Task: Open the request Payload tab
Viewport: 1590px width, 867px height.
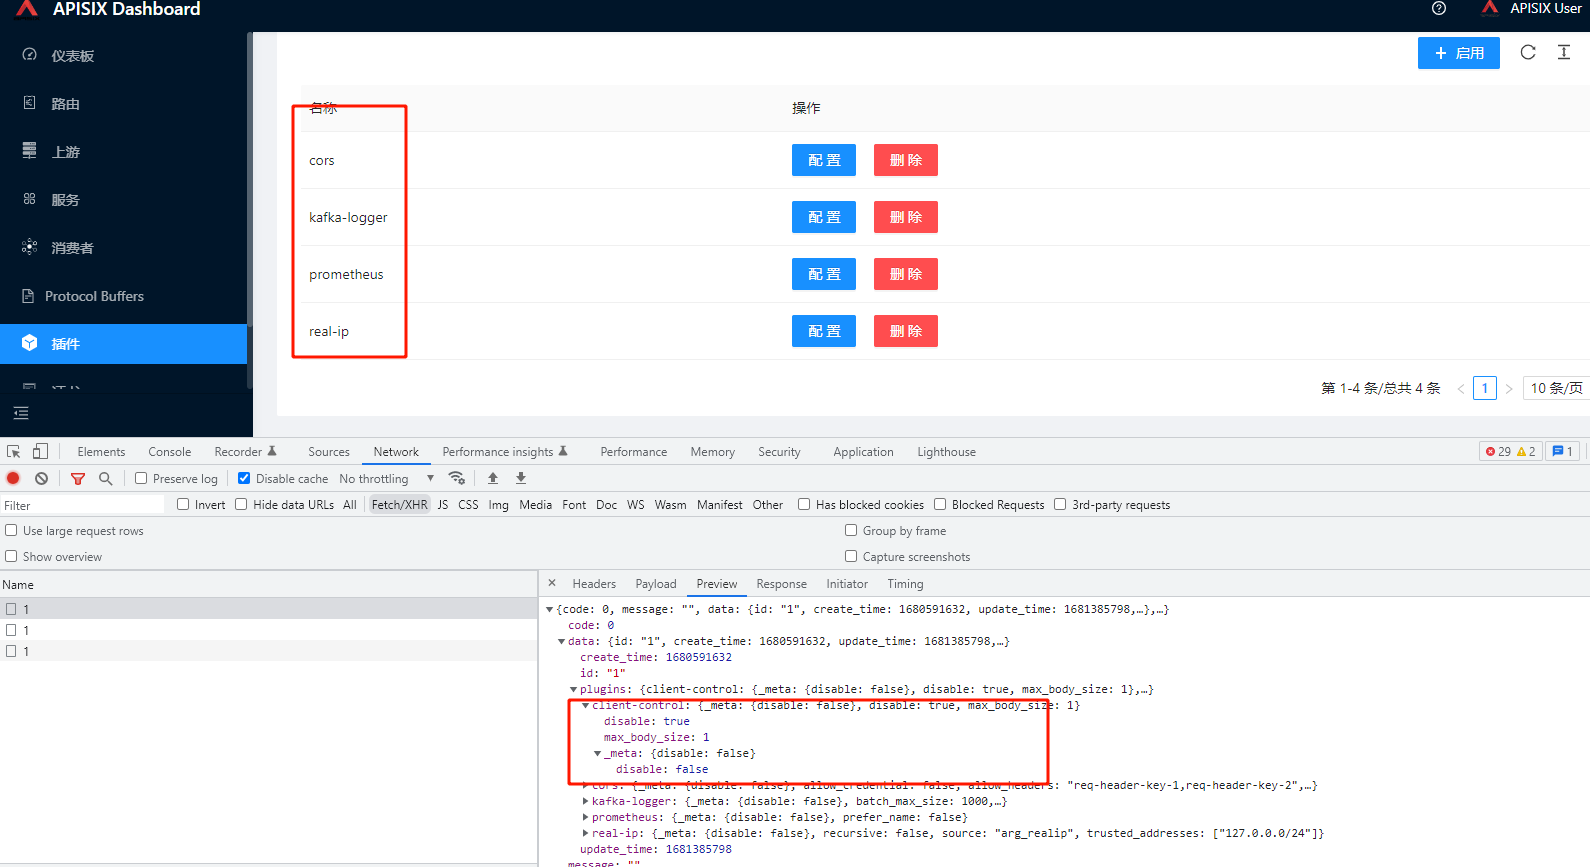Action: [x=656, y=584]
